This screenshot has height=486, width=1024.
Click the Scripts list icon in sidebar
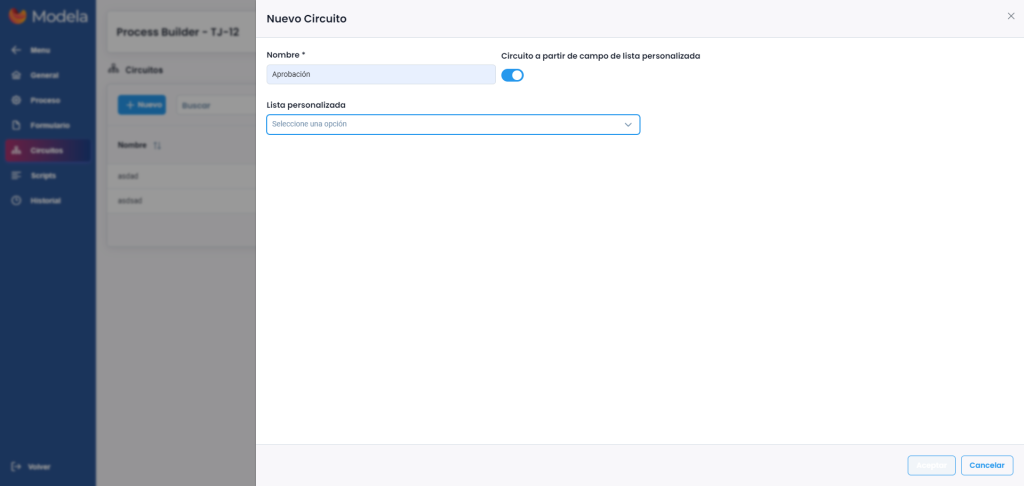pos(16,175)
